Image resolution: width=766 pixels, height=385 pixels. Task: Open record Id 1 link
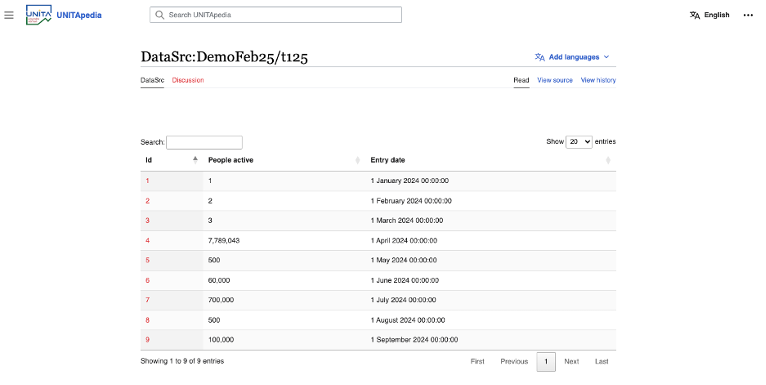tap(148, 181)
